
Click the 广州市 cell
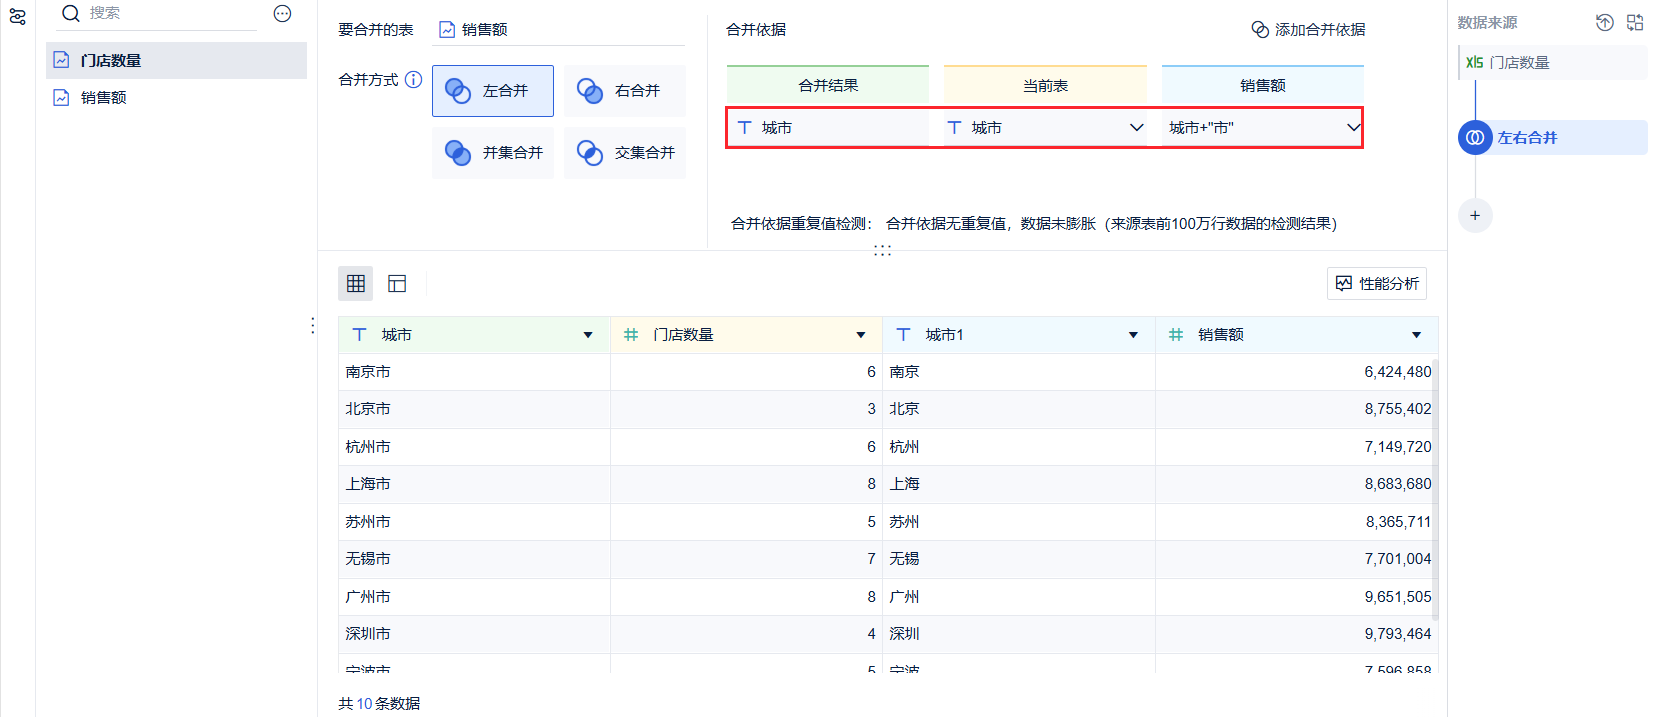[x=474, y=597]
